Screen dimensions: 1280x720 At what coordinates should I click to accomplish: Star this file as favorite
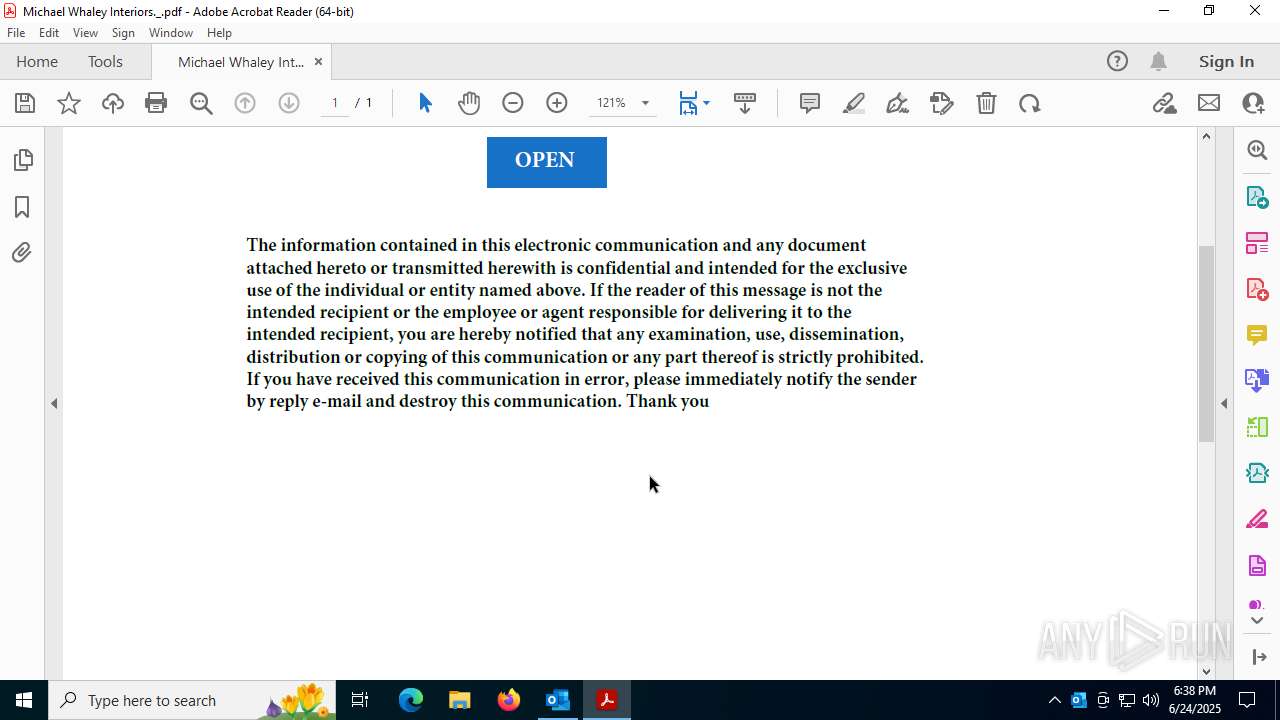coord(69,103)
